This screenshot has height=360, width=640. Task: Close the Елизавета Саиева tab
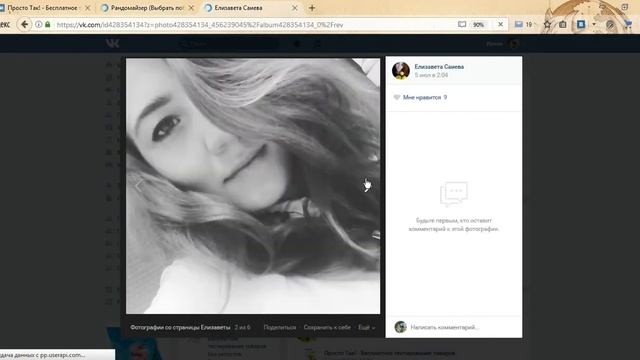coord(295,8)
